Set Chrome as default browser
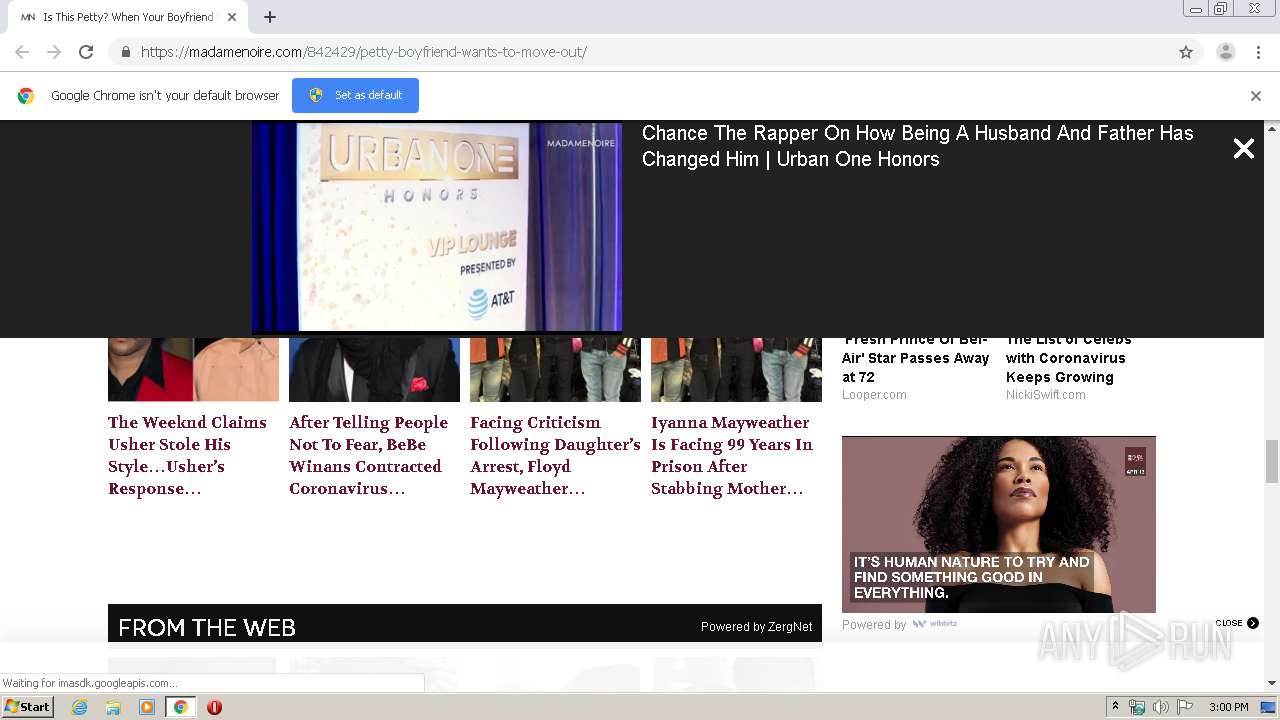 pyautogui.click(x=355, y=95)
